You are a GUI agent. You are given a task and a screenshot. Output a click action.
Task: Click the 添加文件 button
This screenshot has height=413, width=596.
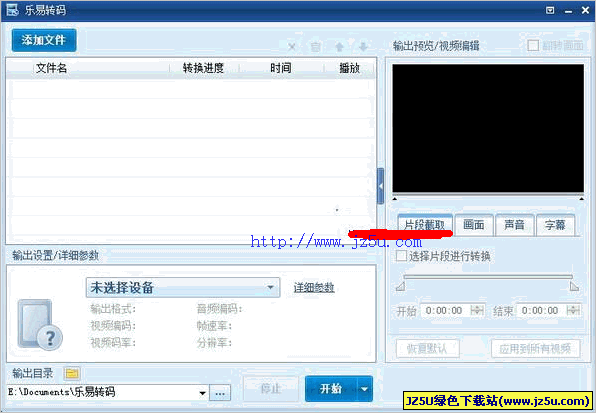pos(44,40)
